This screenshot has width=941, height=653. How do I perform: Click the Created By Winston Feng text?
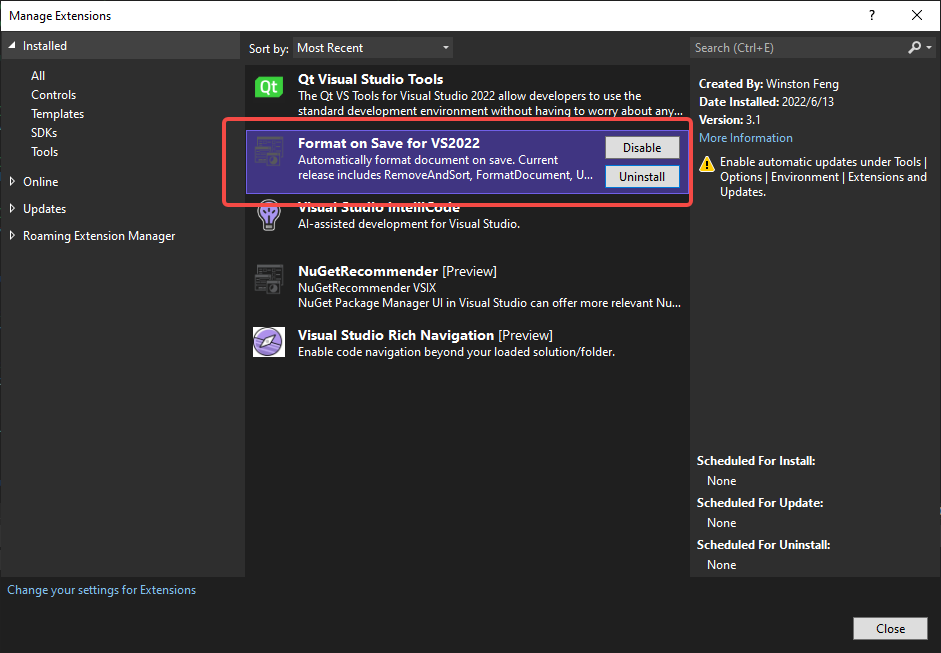(x=769, y=84)
